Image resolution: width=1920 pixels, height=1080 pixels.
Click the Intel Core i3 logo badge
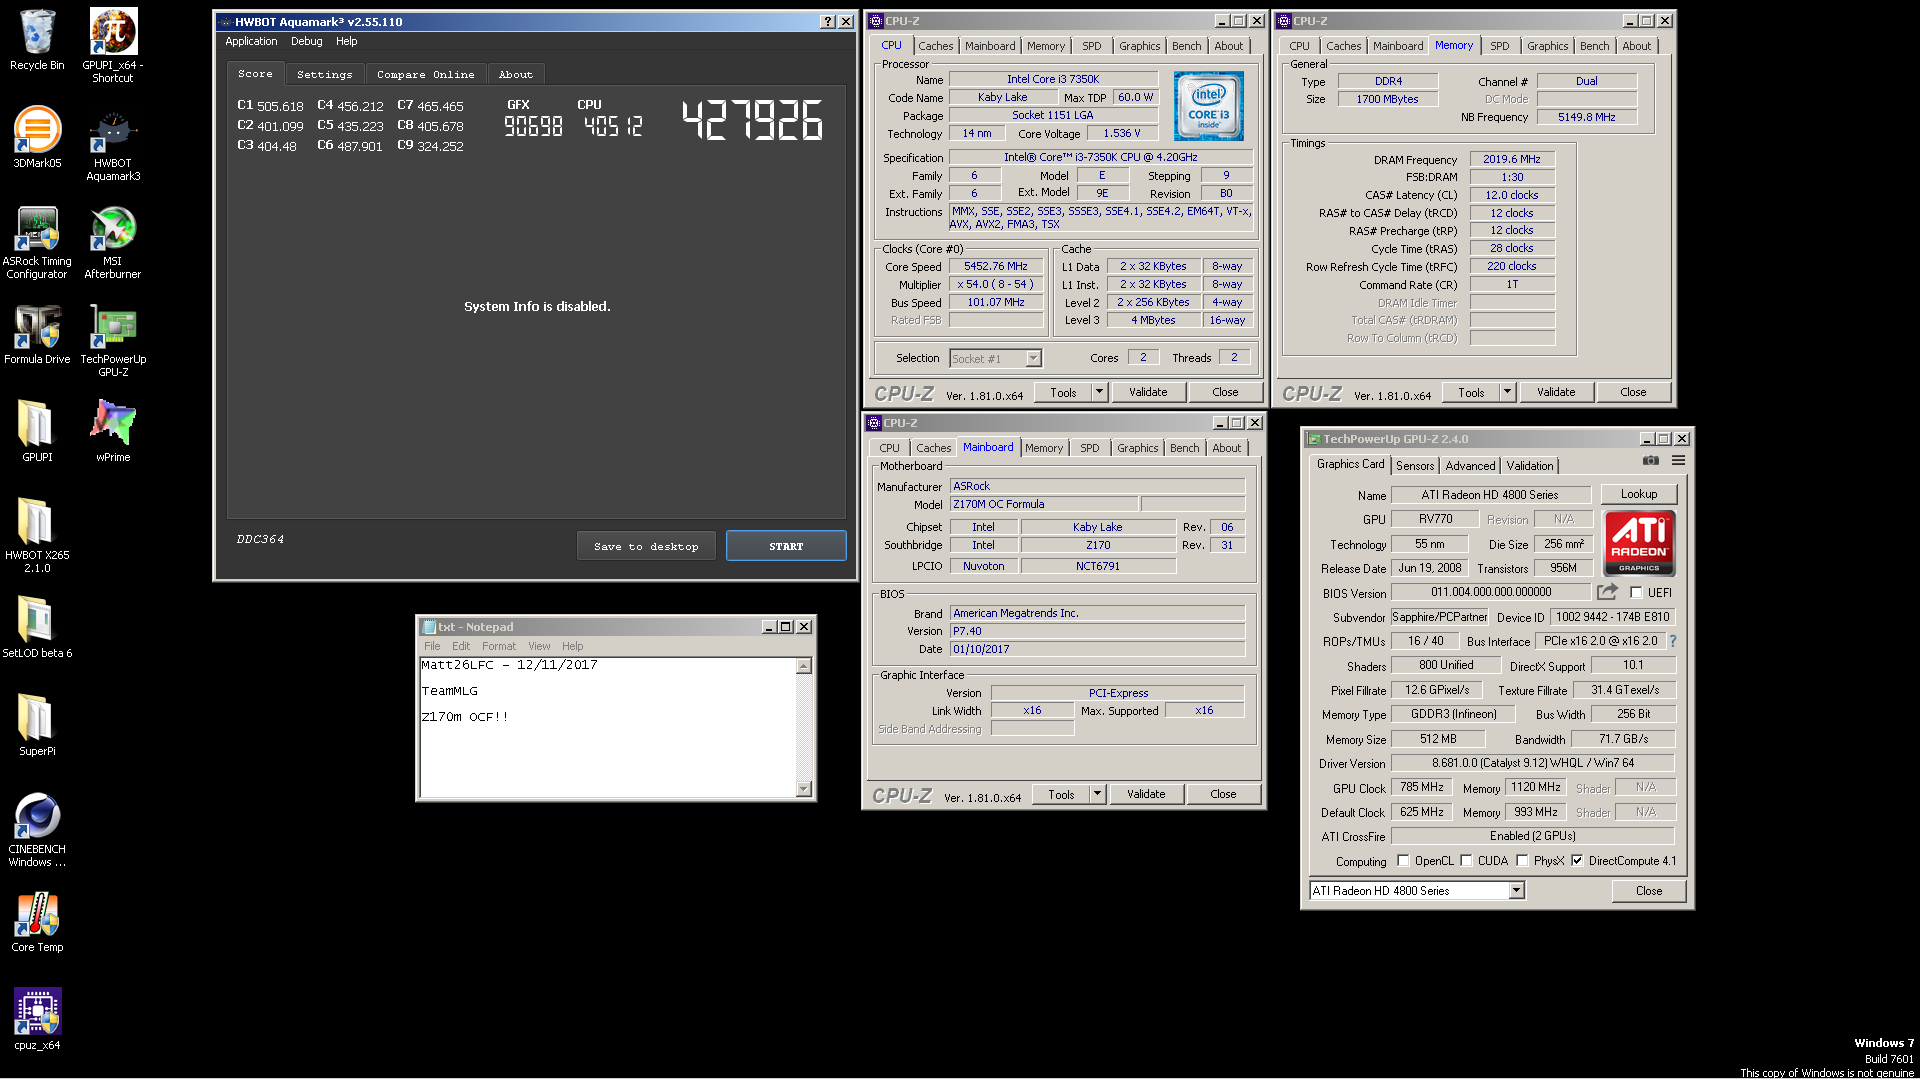point(1208,106)
